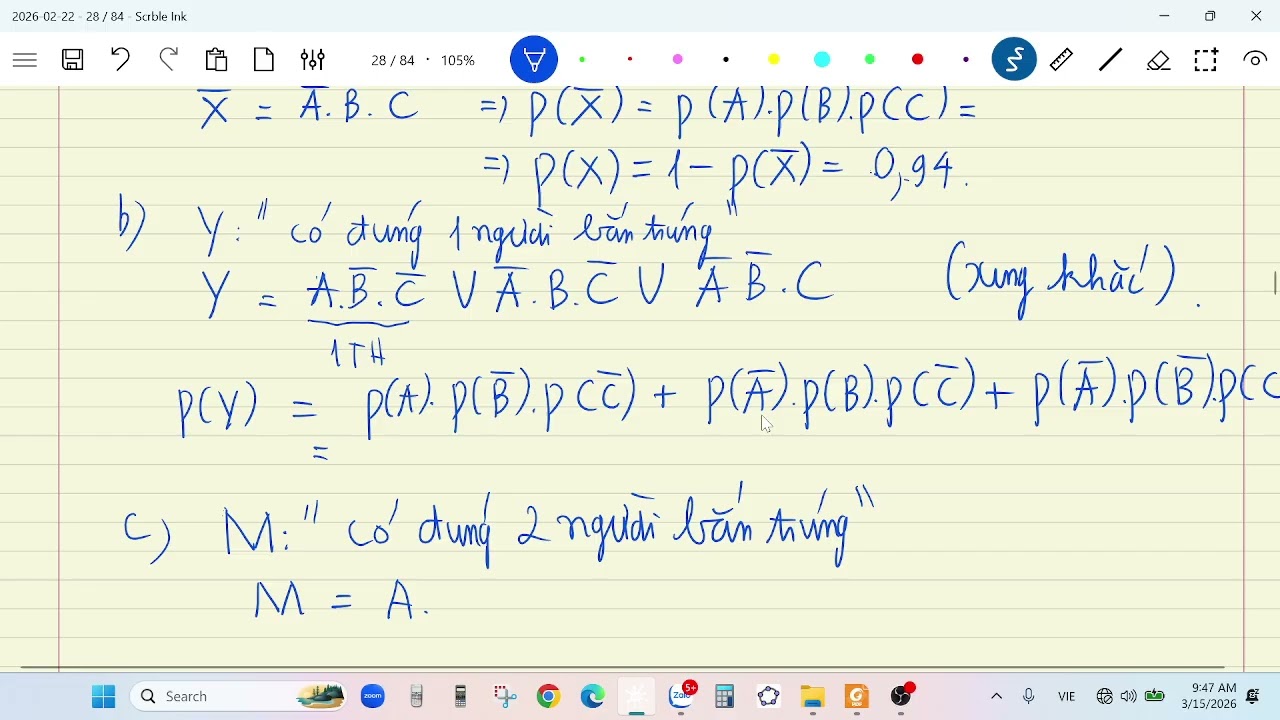Click the eye view icon
The image size is (1280, 720).
1254,60
